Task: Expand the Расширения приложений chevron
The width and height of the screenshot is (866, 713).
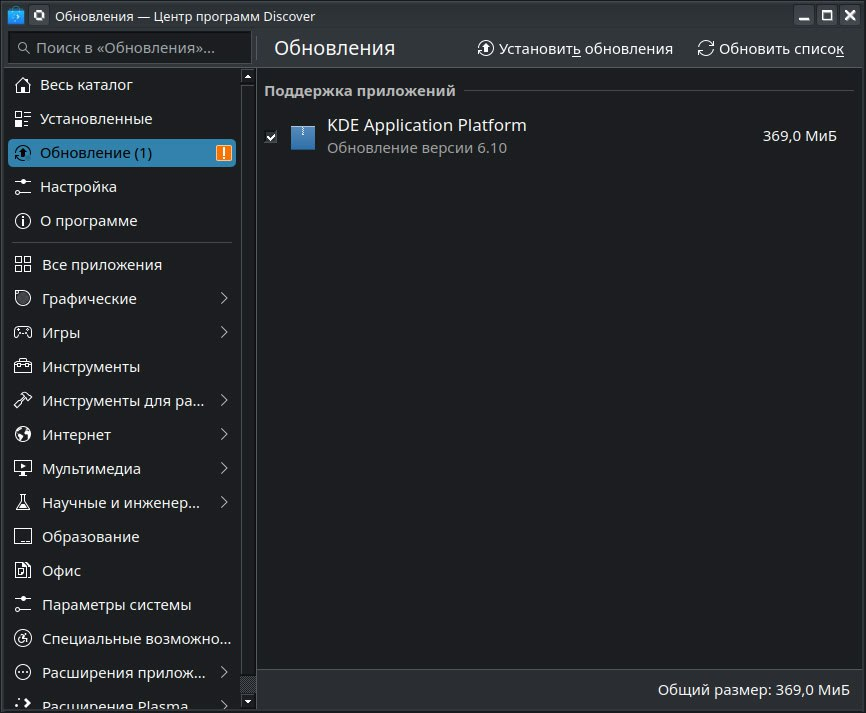Action: pos(224,672)
